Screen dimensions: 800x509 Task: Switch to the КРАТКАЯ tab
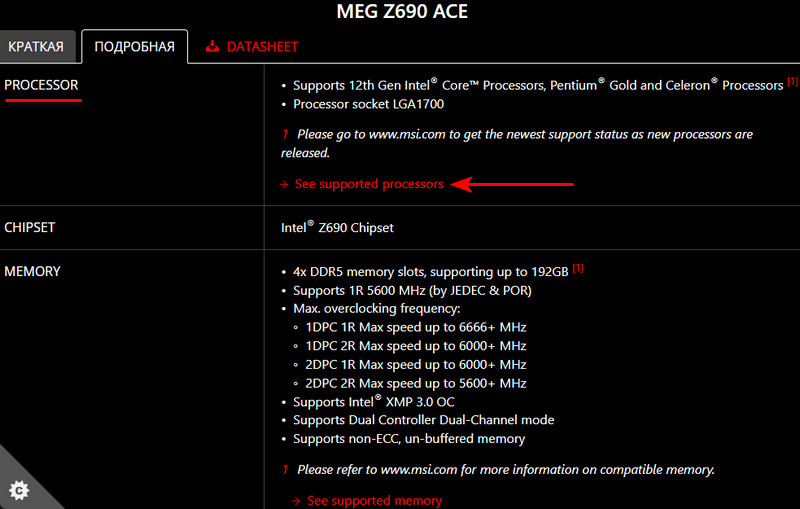pyautogui.click(x=36, y=46)
